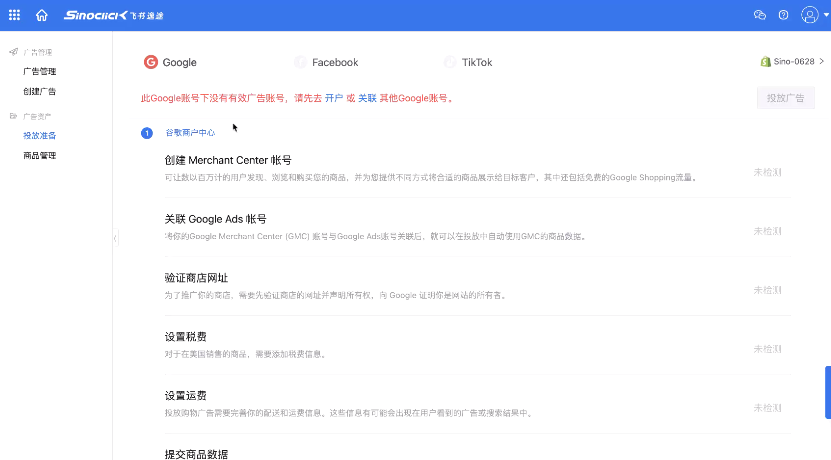
Task: Open 验证商店网址 item
Action: 196,278
